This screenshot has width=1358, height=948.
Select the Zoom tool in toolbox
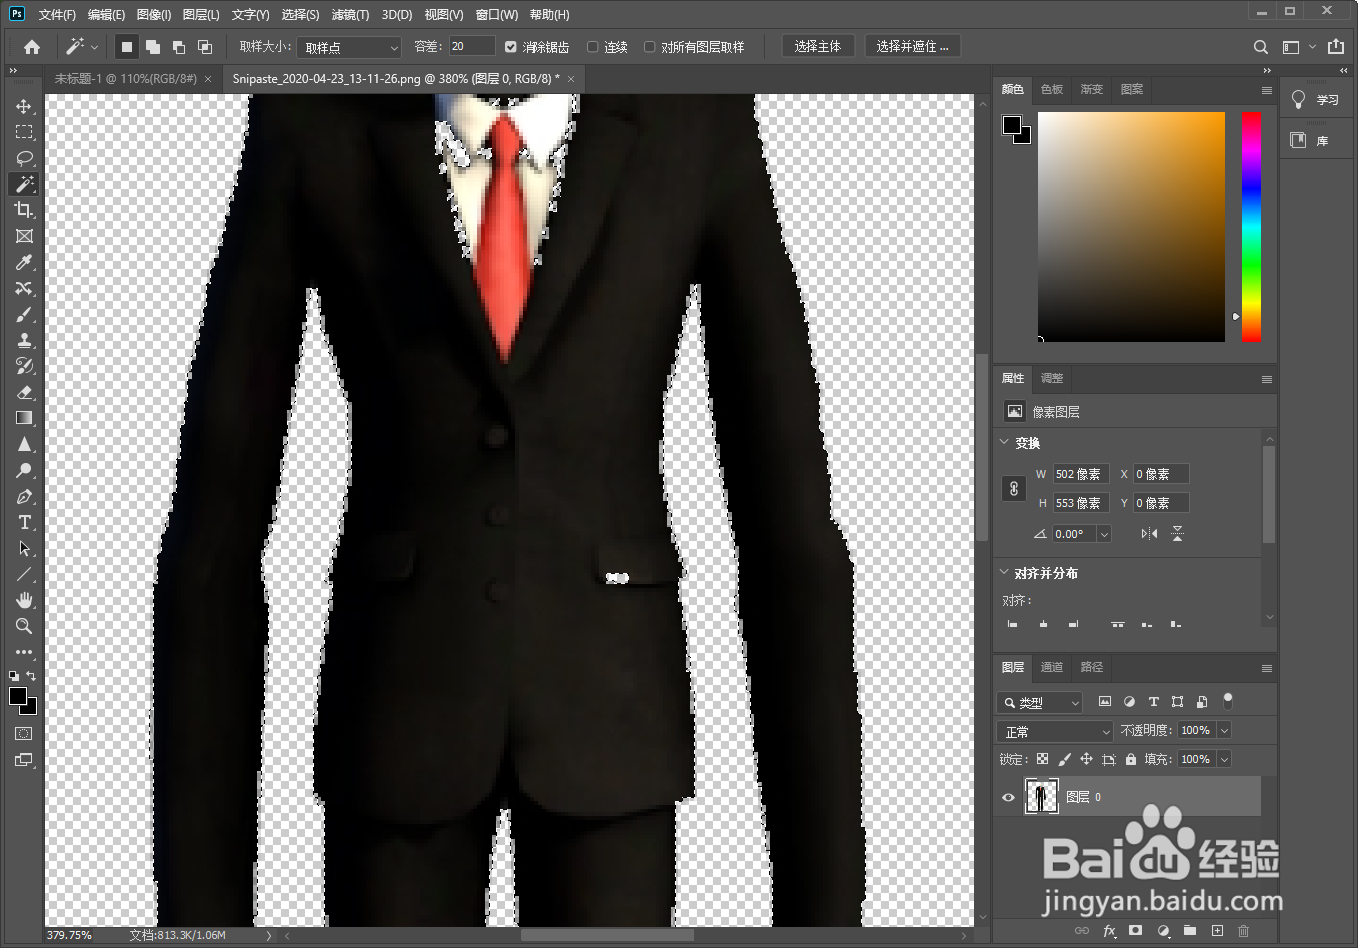[x=24, y=626]
